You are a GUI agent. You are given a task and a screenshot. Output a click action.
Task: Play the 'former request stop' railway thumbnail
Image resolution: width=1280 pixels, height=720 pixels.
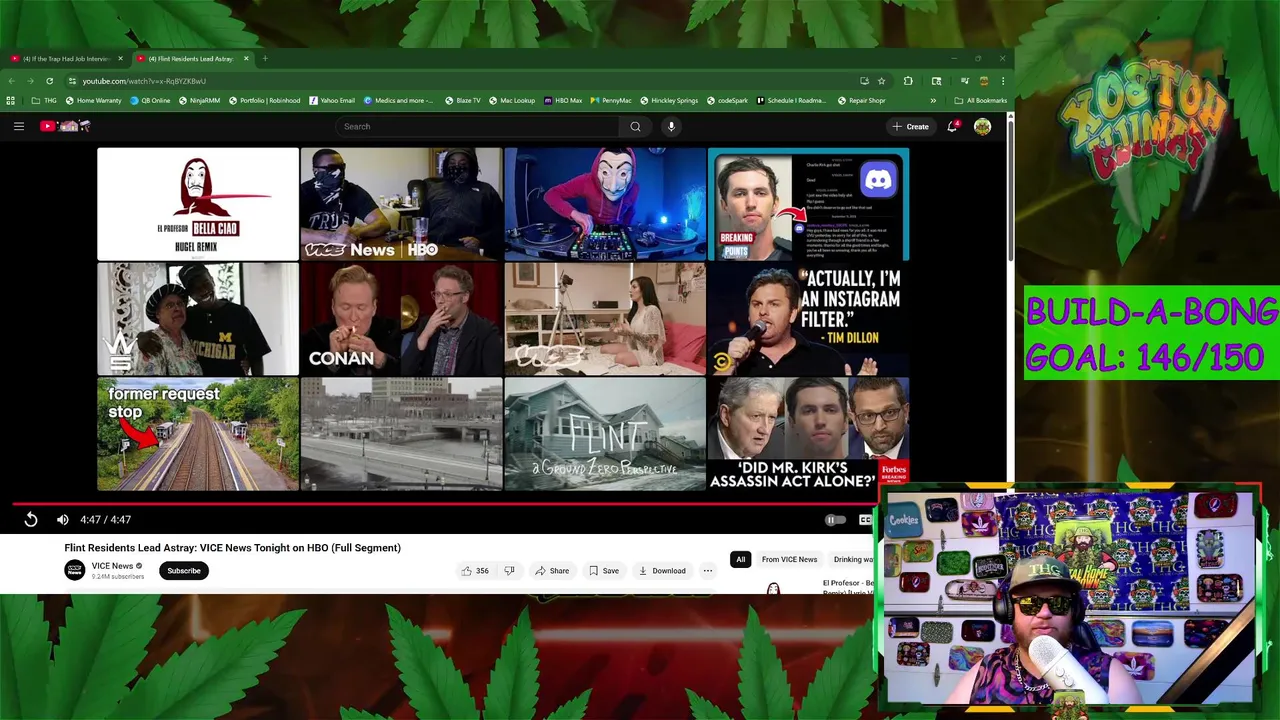[x=198, y=434]
